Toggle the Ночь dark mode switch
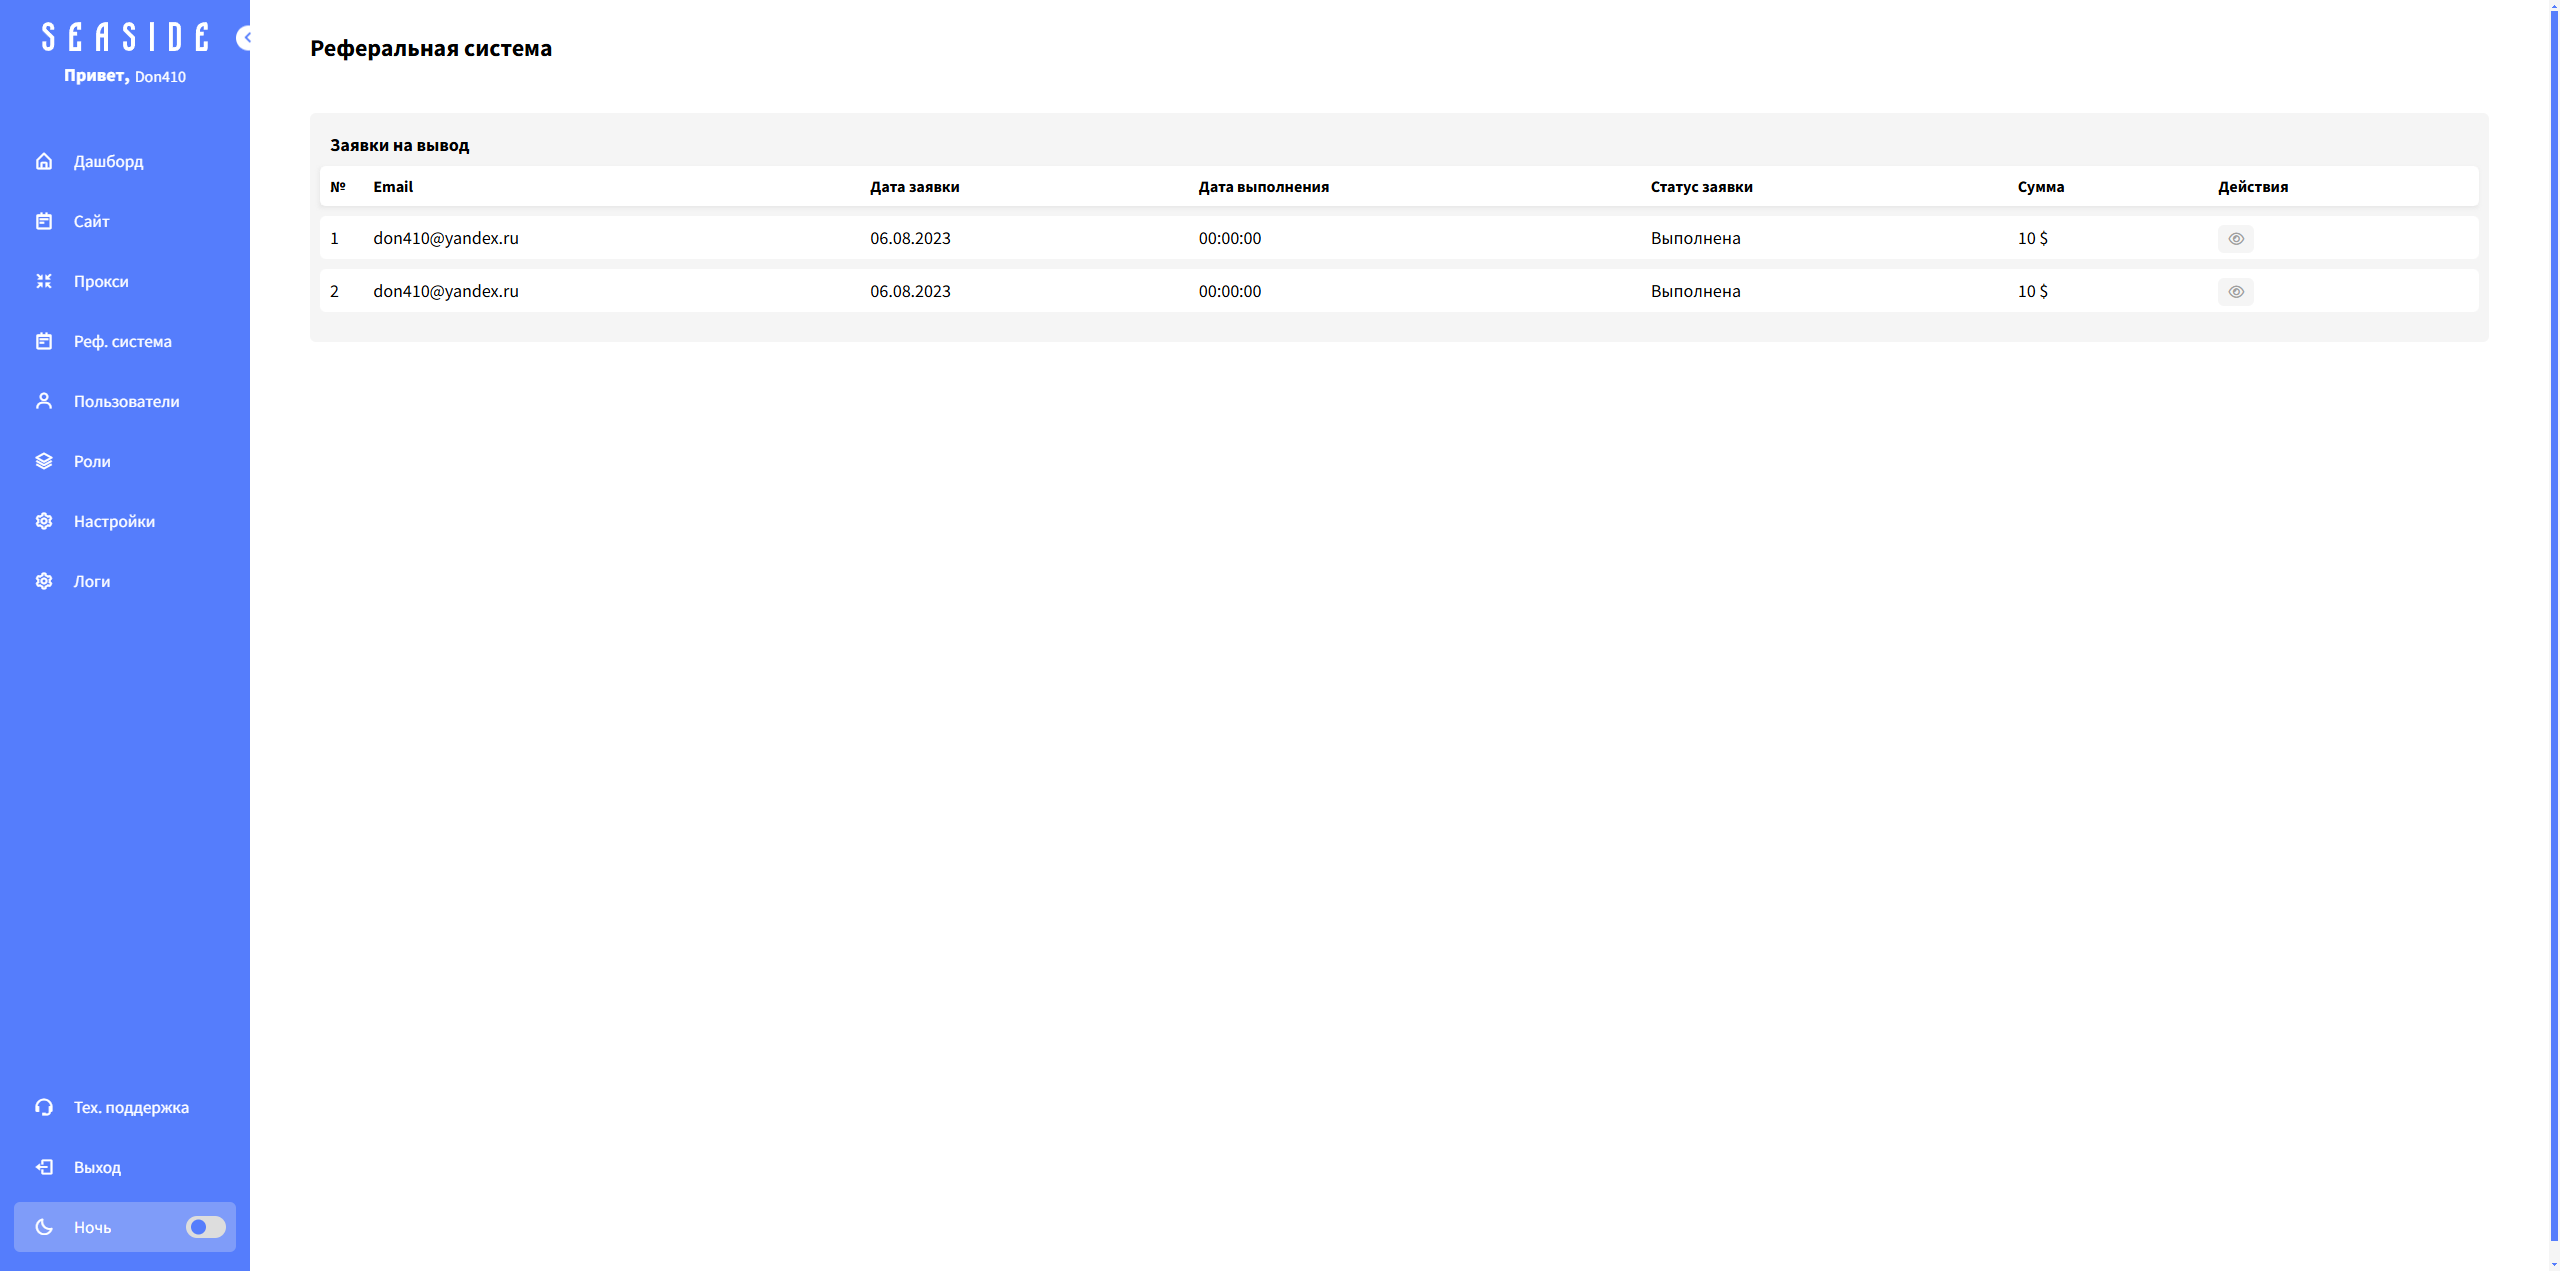Viewport: 2560px width, 1271px height. [205, 1227]
